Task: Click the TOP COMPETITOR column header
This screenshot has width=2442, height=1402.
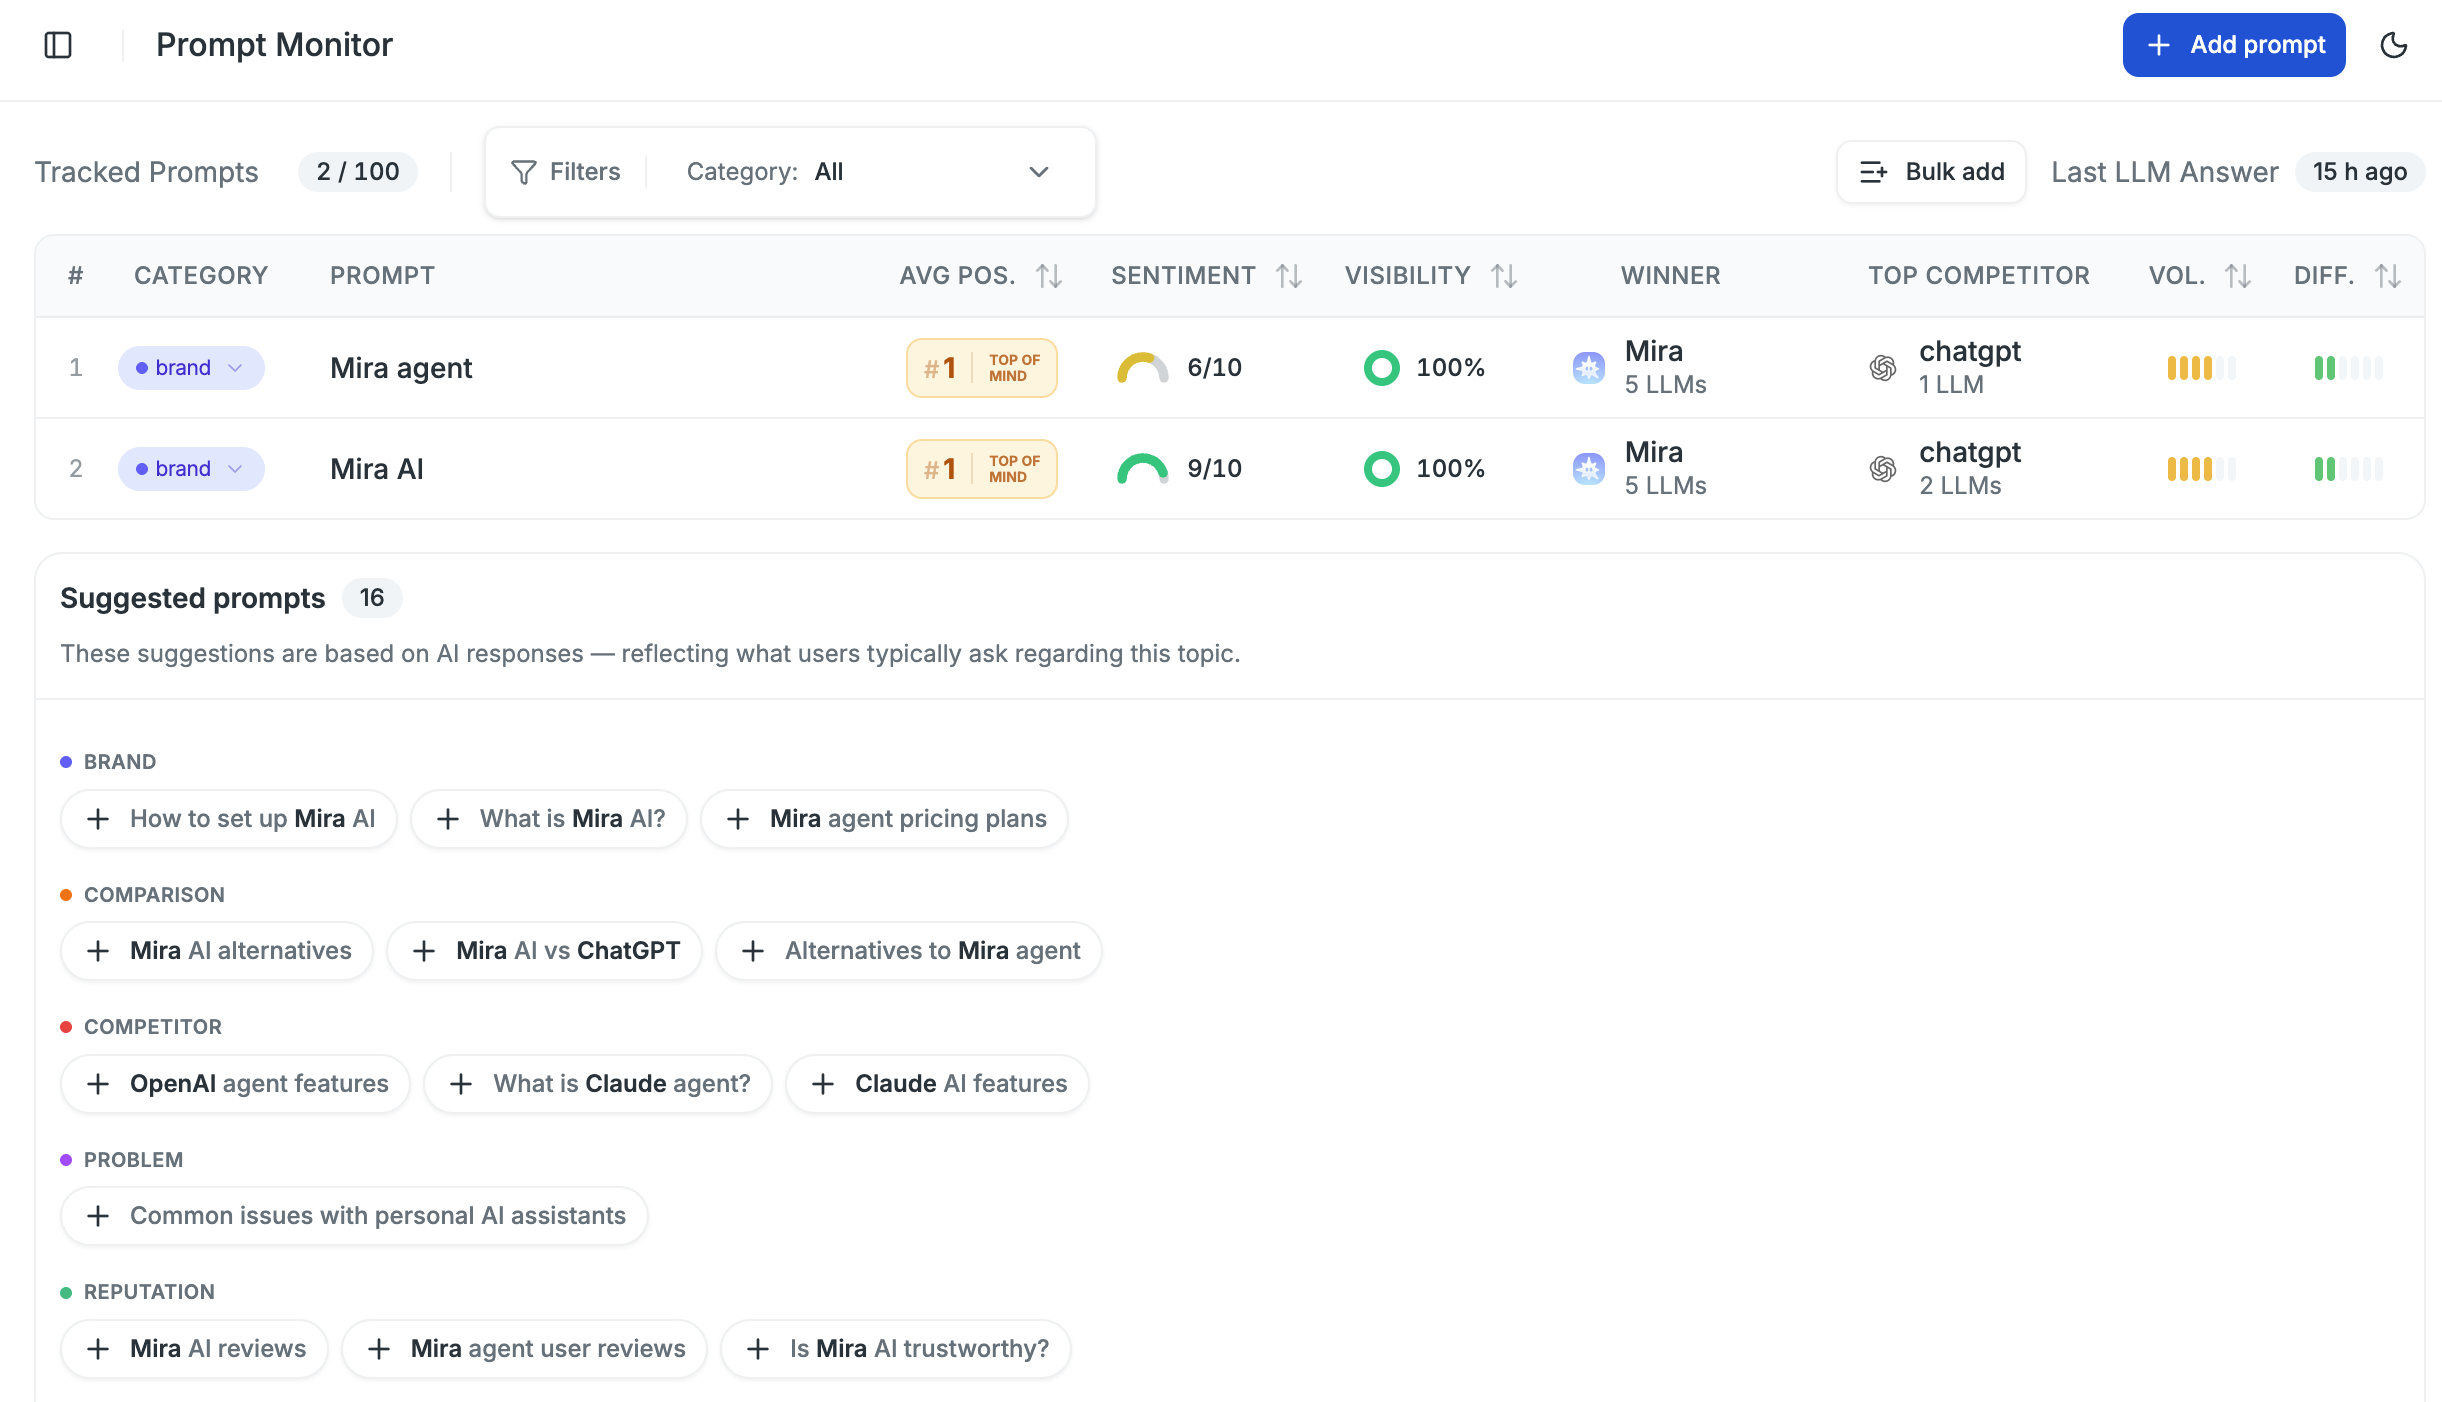Action: point(1979,276)
